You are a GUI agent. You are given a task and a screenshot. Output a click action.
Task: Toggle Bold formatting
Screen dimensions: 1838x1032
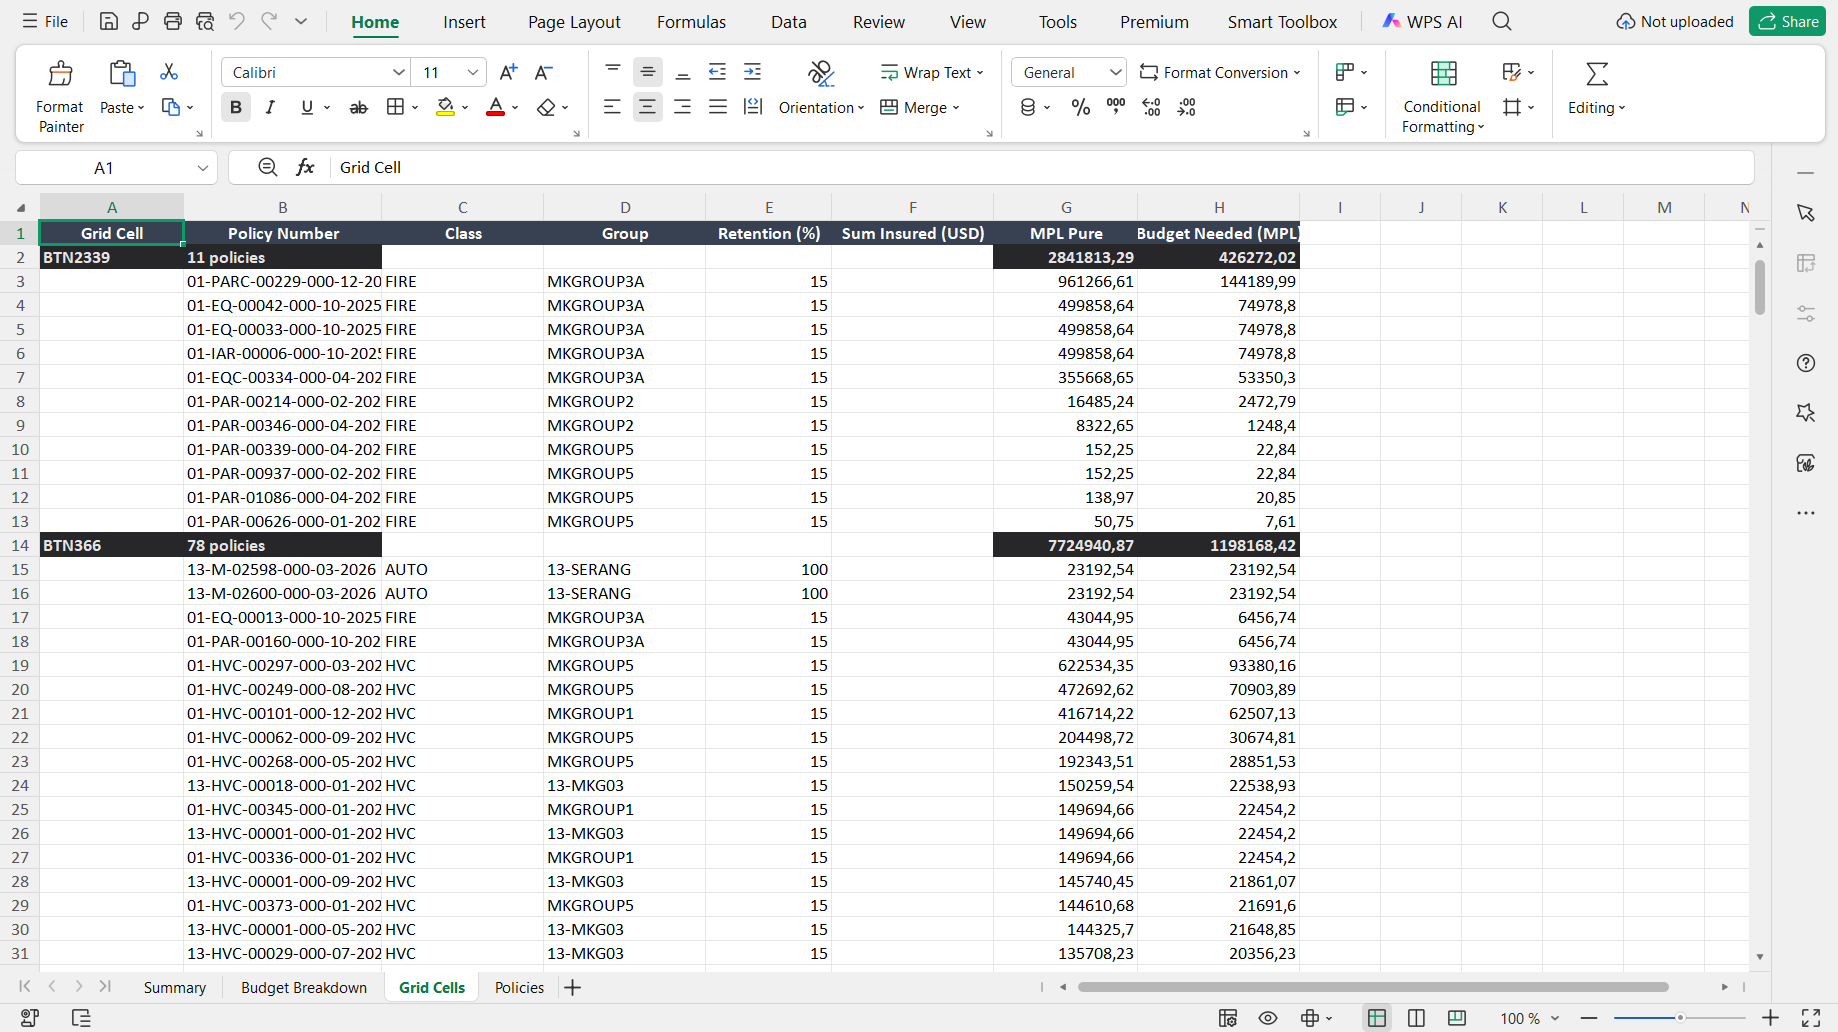(x=236, y=107)
